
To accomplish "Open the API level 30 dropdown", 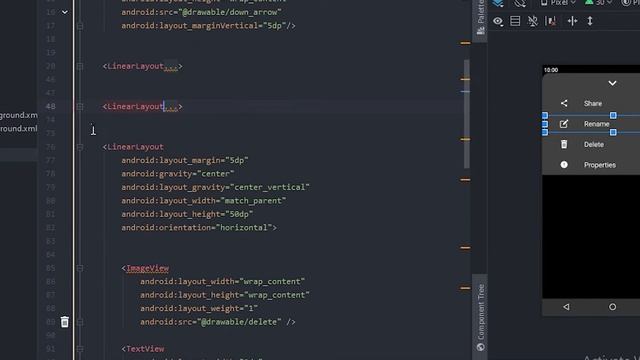I will pyautogui.click(x=599, y=3).
